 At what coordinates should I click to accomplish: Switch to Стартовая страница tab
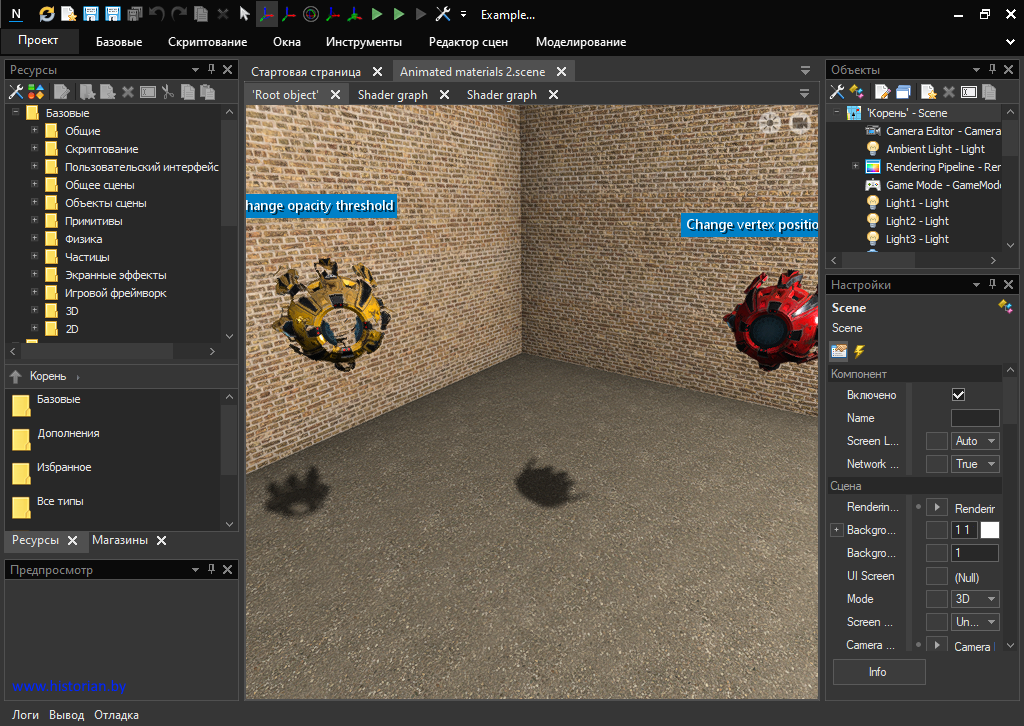click(x=306, y=72)
